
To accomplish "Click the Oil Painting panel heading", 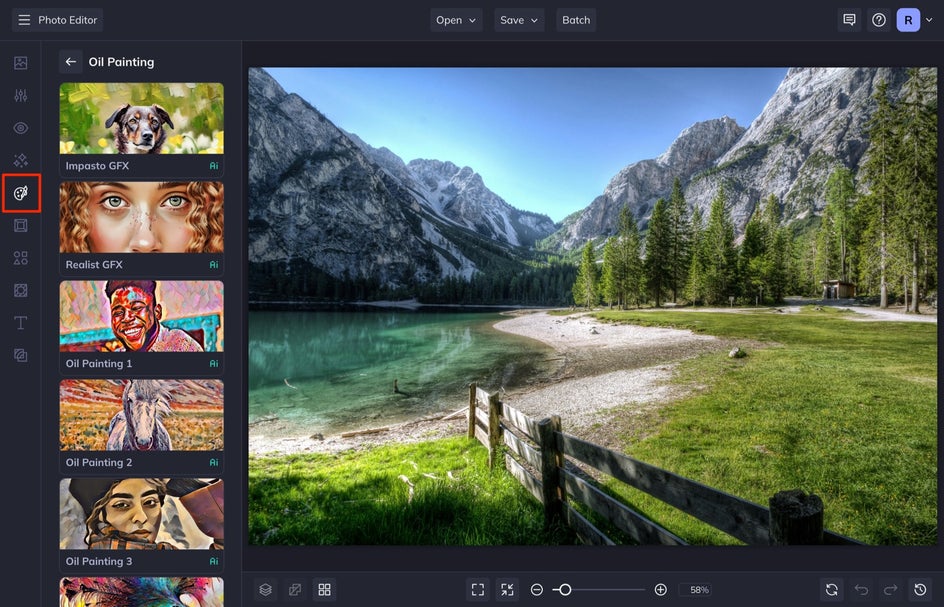I will pyautogui.click(x=121, y=61).
